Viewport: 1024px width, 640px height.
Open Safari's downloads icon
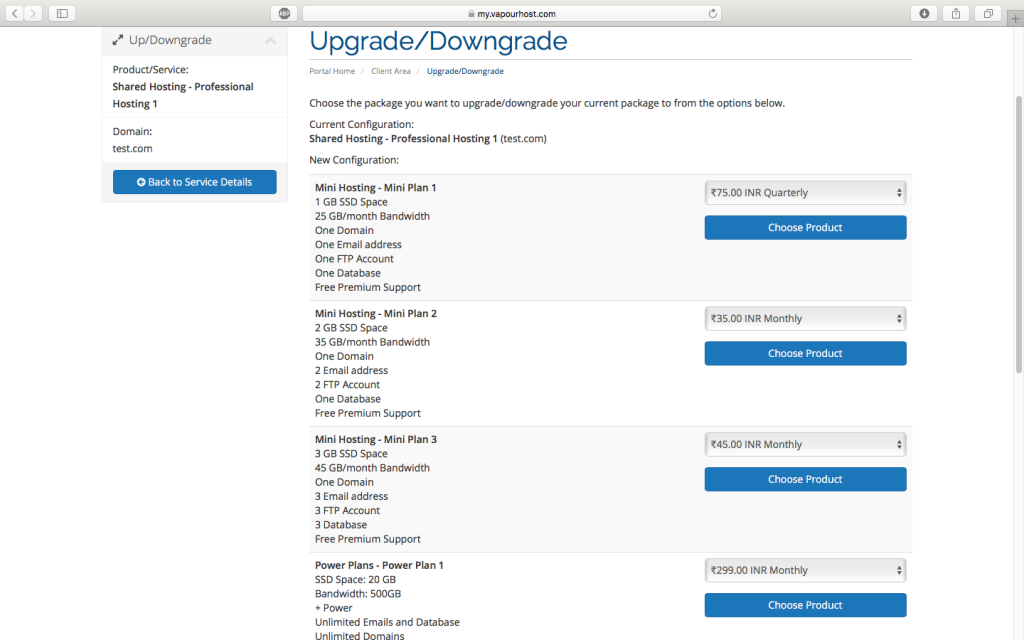[924, 13]
